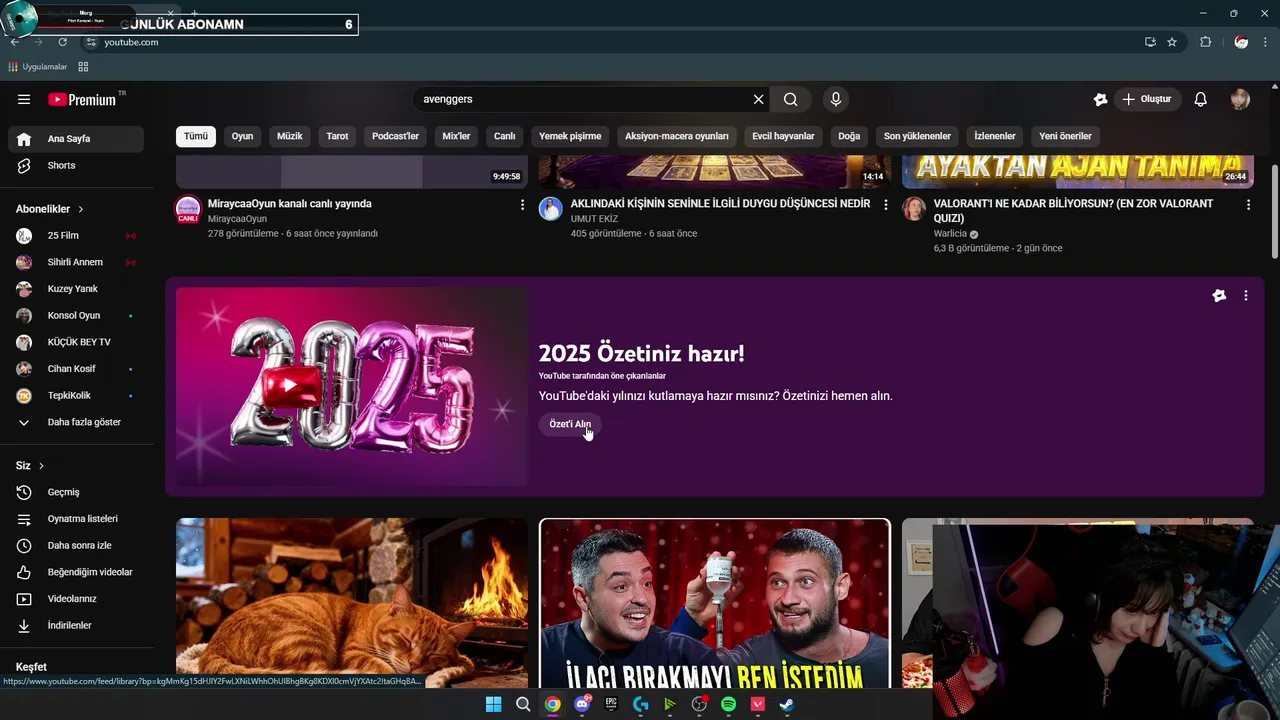The width and height of the screenshot is (1280, 720).
Task: Select Aksiyon-macera oyunları chip
Action: [677, 136]
